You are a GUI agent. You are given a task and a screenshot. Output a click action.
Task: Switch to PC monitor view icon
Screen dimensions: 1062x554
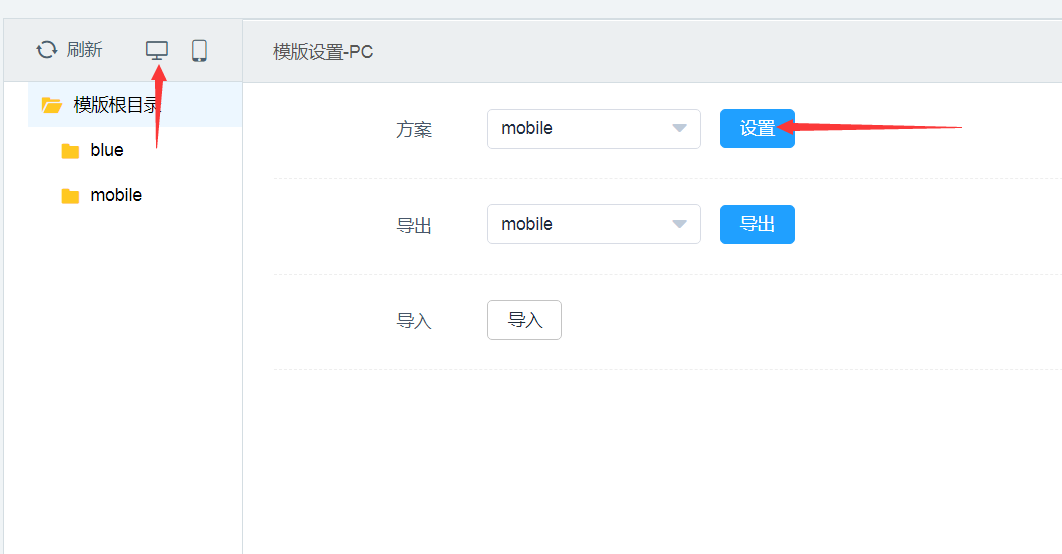point(157,50)
